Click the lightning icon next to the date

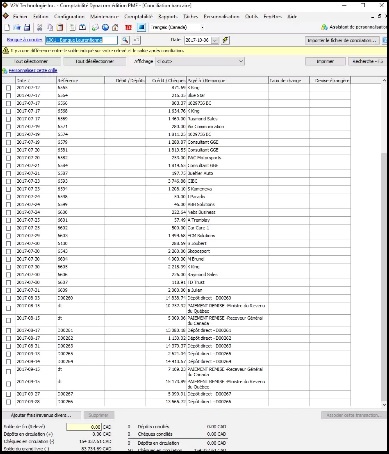[226, 40]
